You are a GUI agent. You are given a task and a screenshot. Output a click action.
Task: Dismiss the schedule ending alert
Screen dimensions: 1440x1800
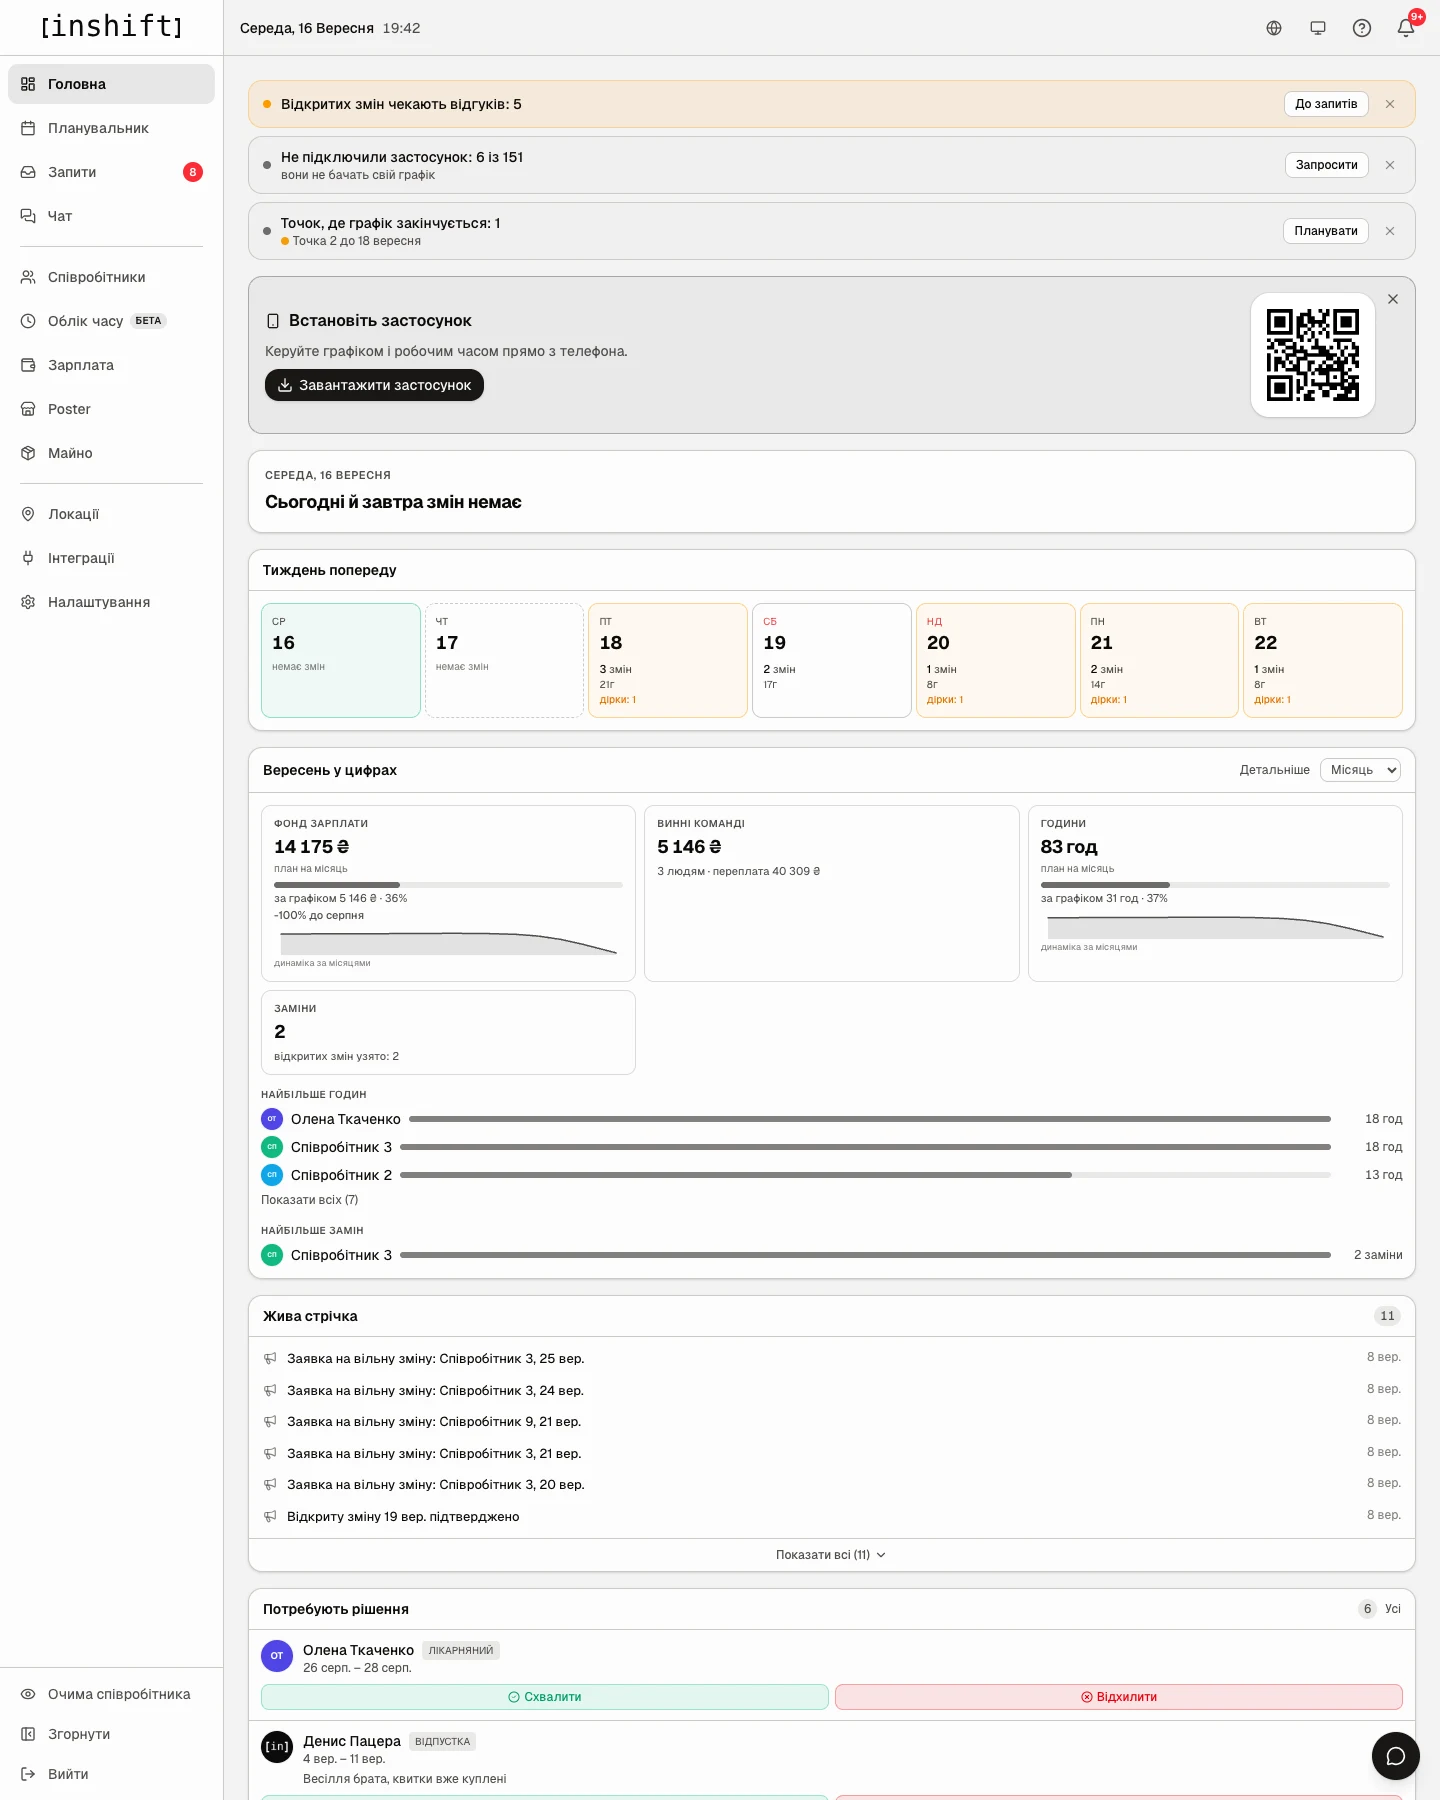pos(1390,231)
